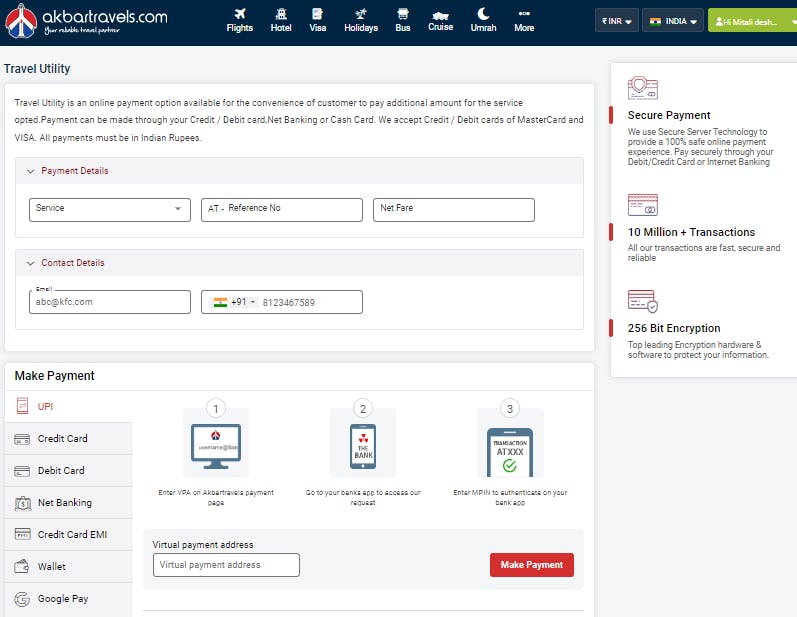Click the red Make Payment button

(532, 565)
